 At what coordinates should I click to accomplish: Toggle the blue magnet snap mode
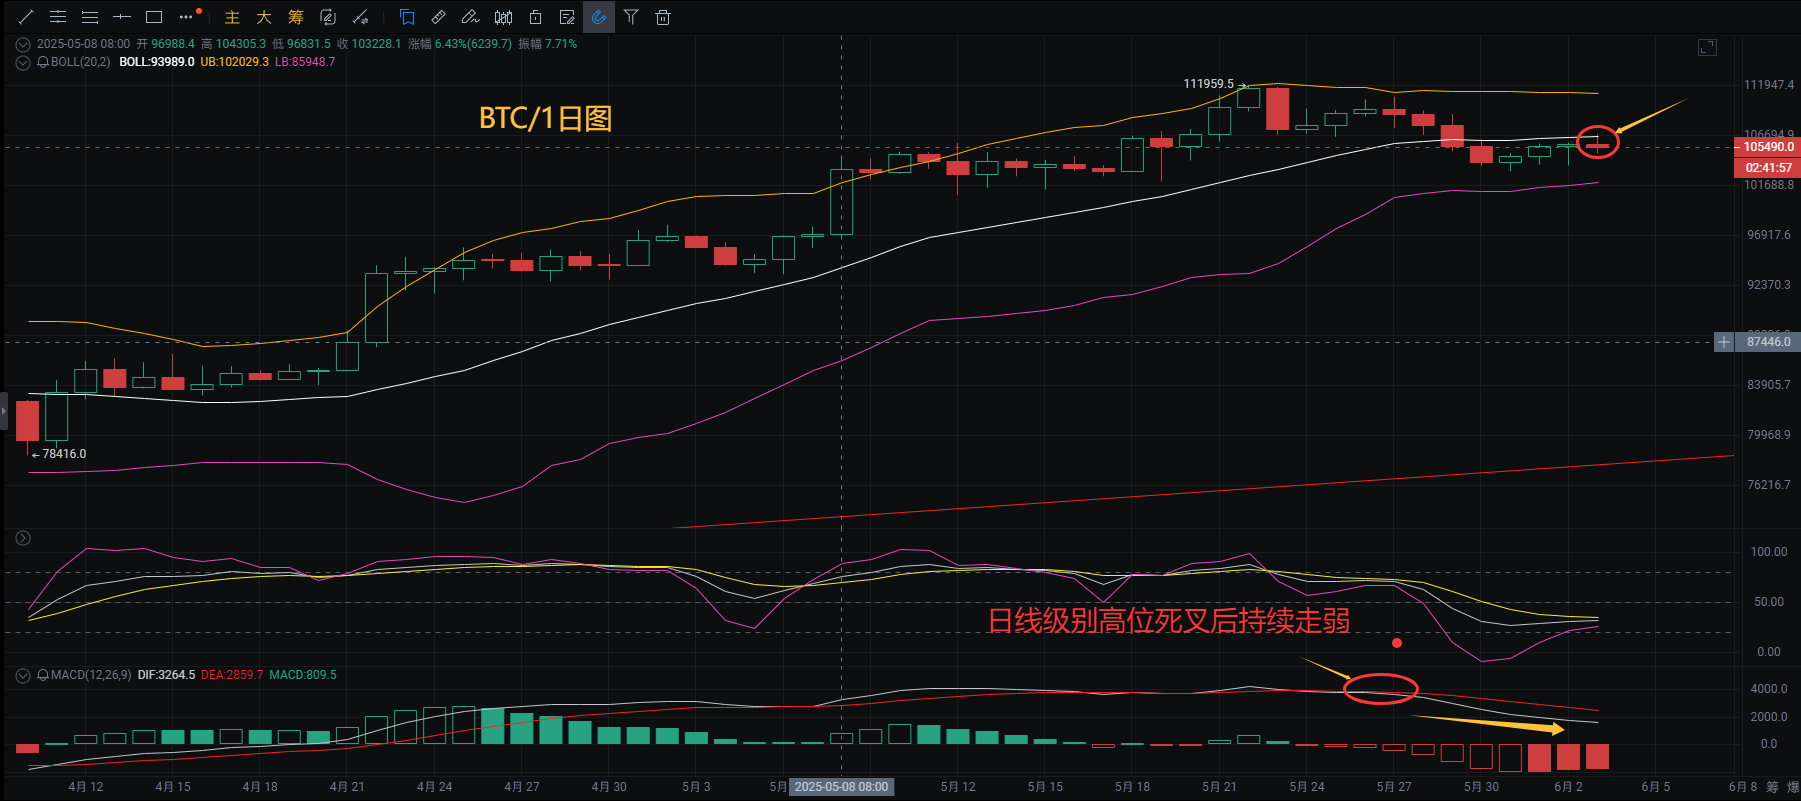(599, 17)
